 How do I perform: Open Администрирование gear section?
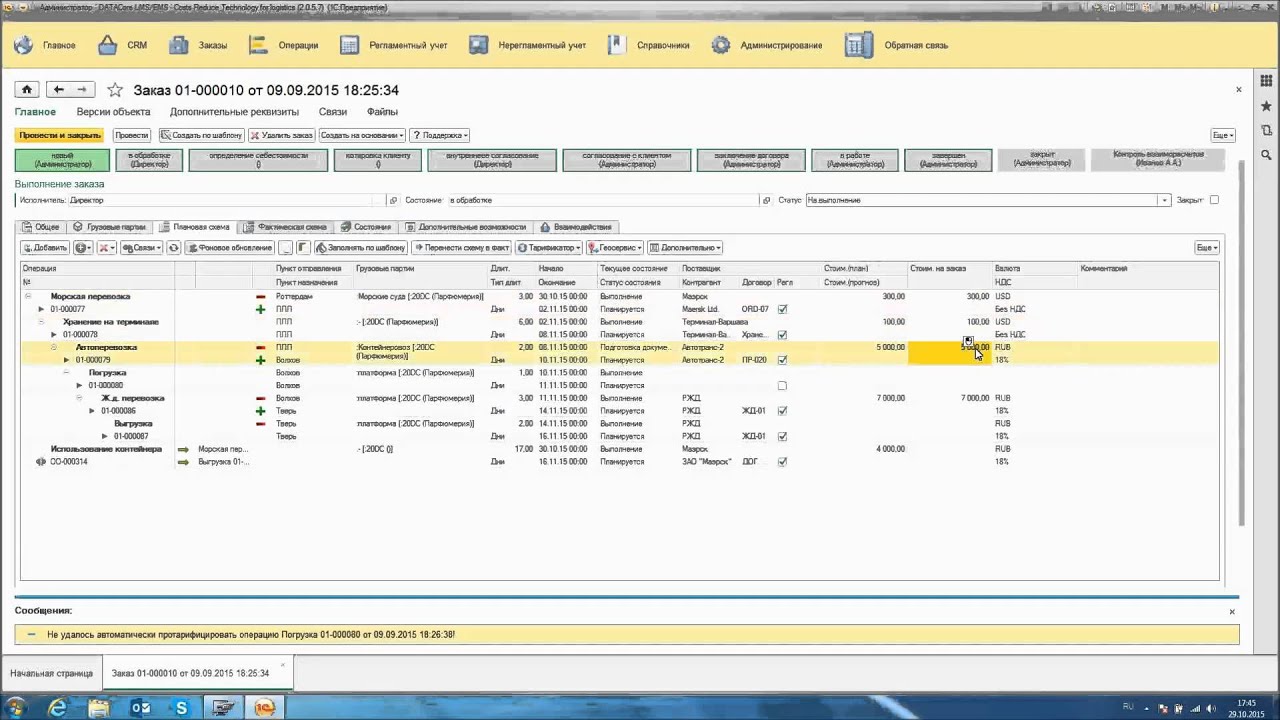(x=721, y=45)
